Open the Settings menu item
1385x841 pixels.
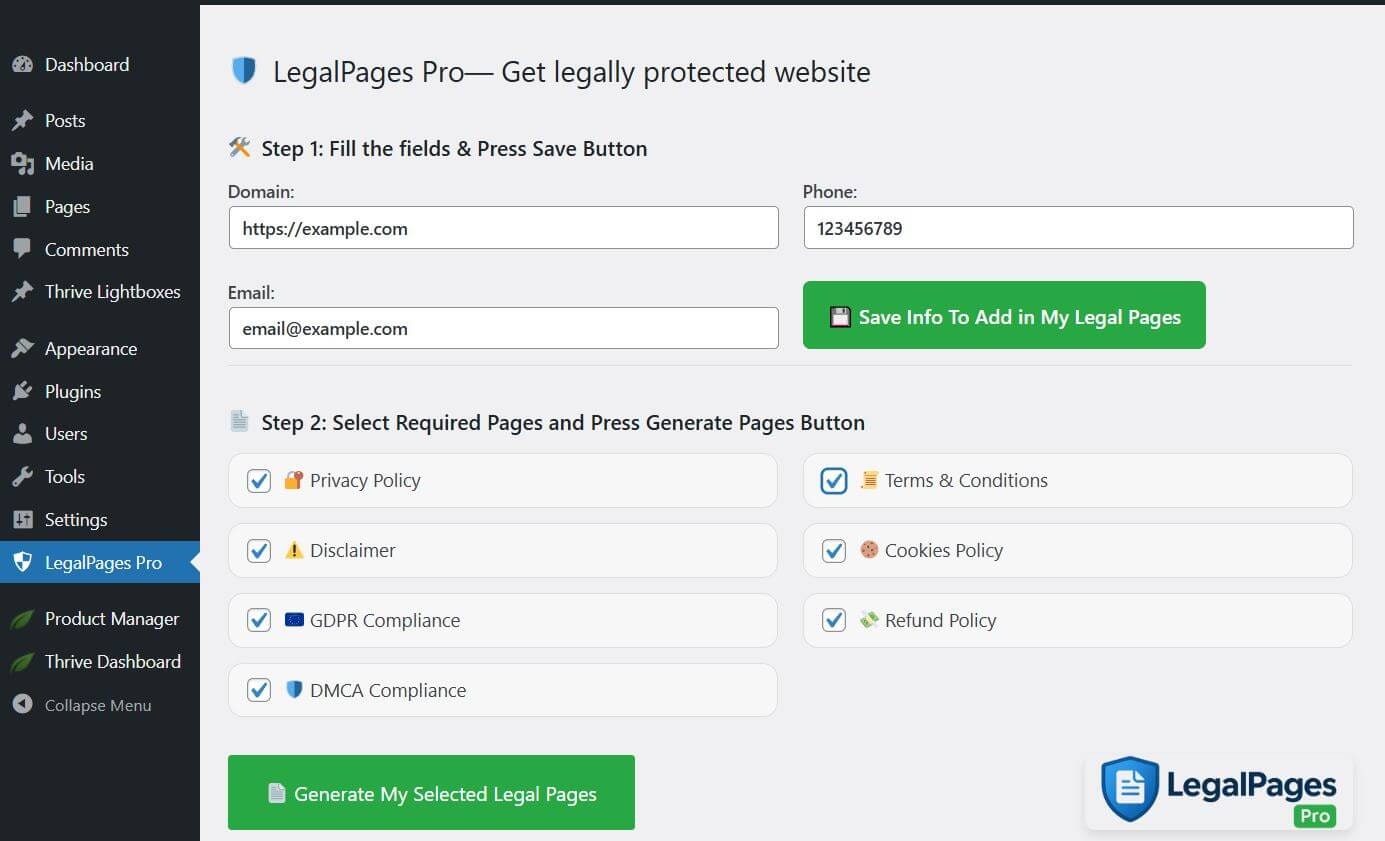(x=23, y=519)
